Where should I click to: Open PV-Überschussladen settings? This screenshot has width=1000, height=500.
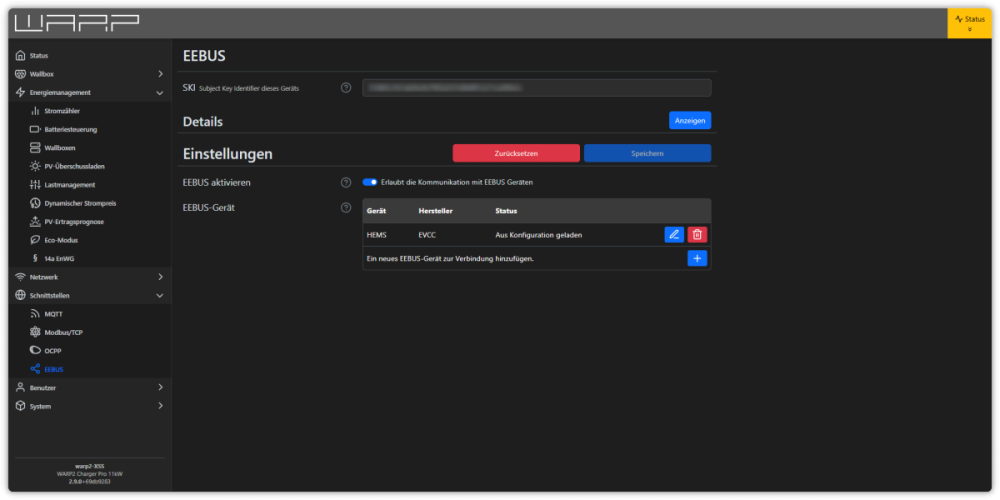[75, 166]
